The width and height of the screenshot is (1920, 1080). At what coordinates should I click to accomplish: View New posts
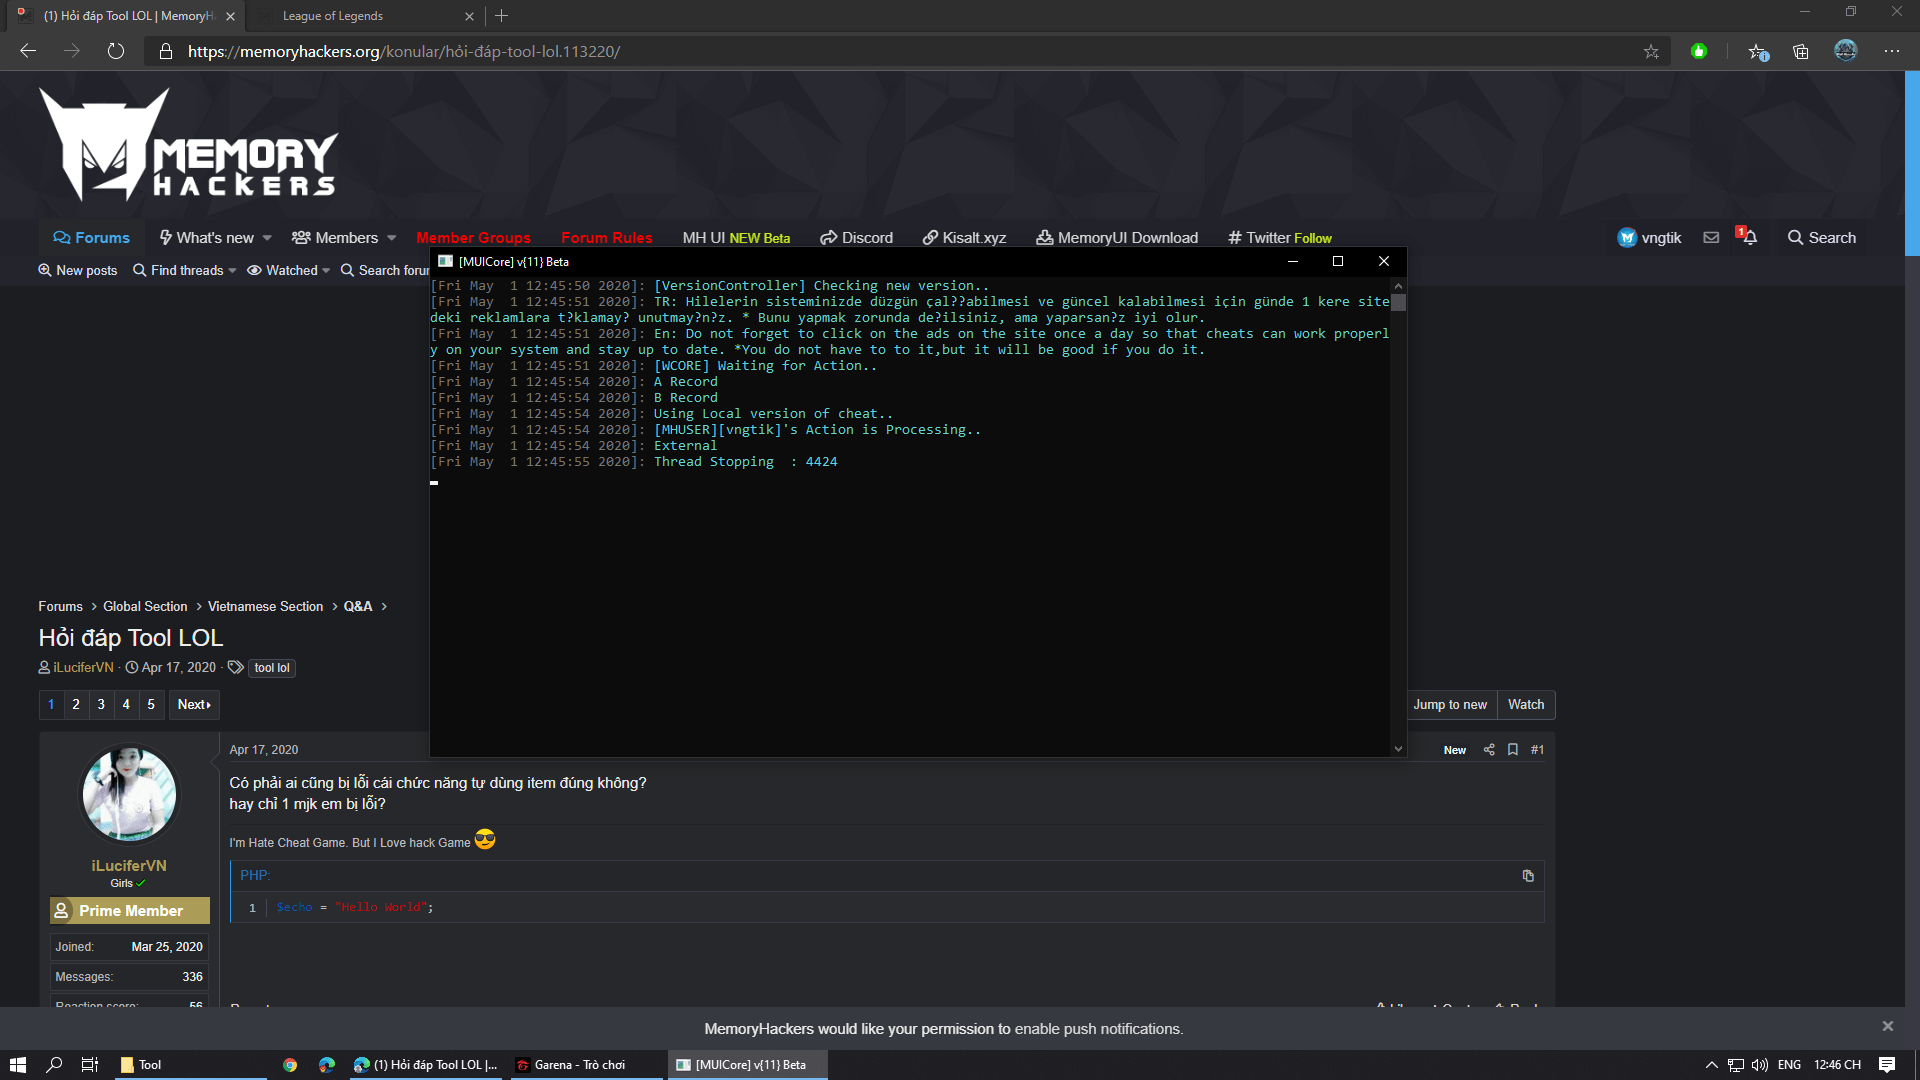78,271
